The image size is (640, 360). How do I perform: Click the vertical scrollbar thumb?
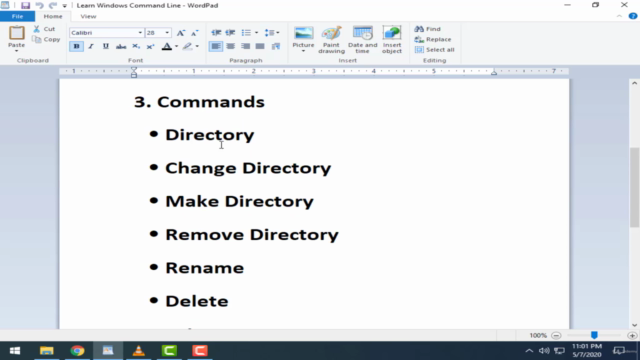(x=634, y=187)
